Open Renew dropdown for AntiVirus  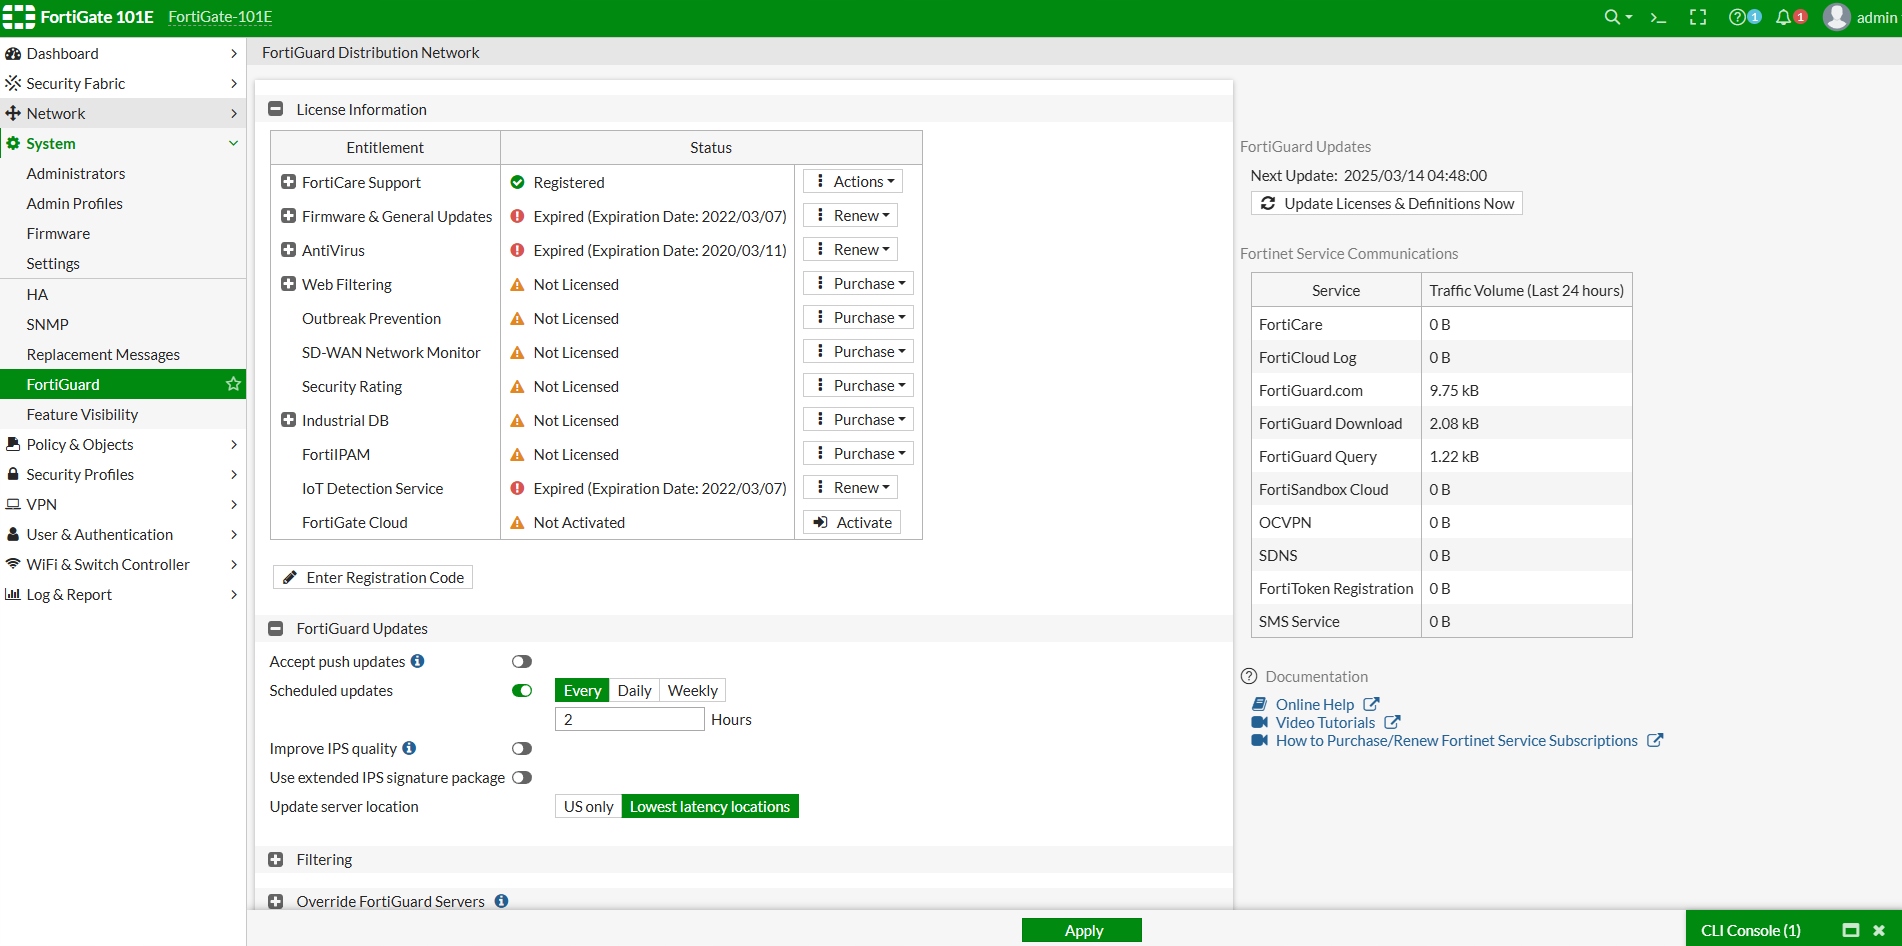pyautogui.click(x=850, y=249)
